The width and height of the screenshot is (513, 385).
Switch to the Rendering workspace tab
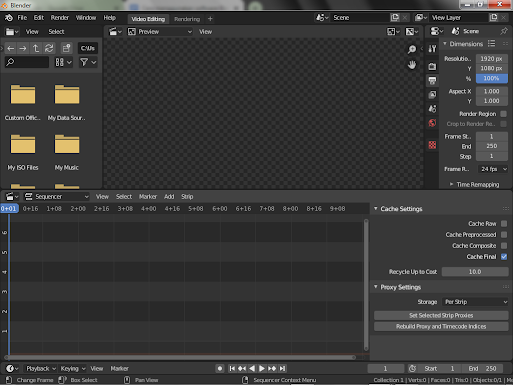pyautogui.click(x=187, y=19)
